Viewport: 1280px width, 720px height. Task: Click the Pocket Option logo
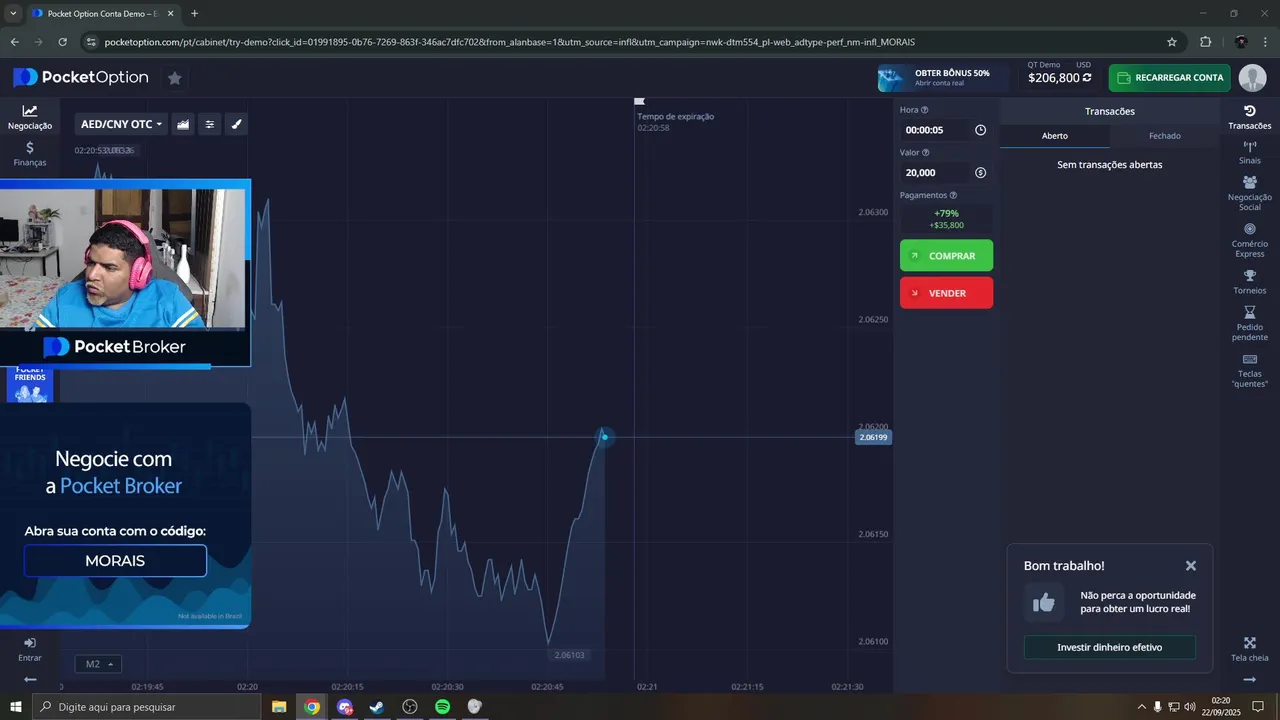pyautogui.click(x=81, y=78)
